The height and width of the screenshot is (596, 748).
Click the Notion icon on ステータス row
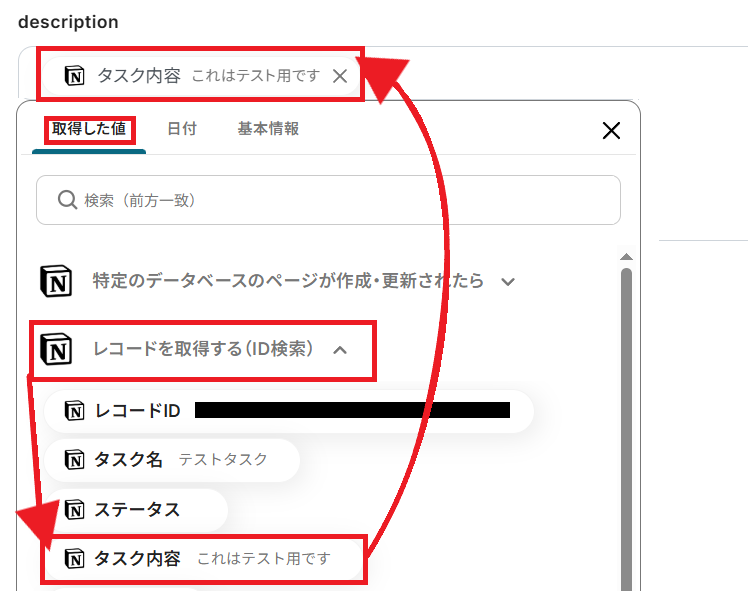pyautogui.click(x=74, y=510)
